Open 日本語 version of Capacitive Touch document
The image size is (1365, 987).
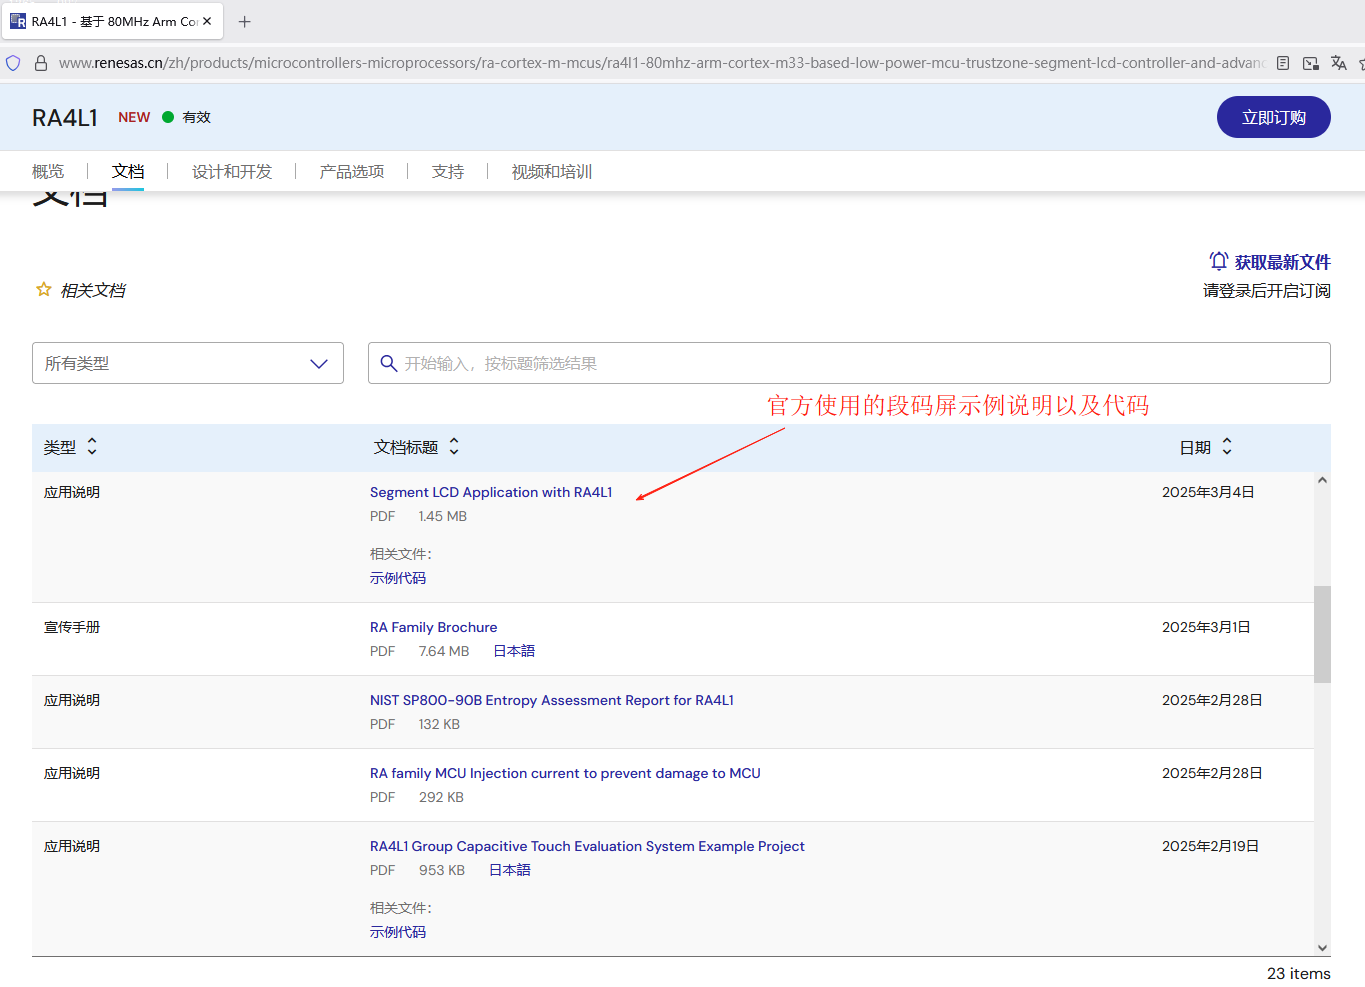[x=510, y=870]
